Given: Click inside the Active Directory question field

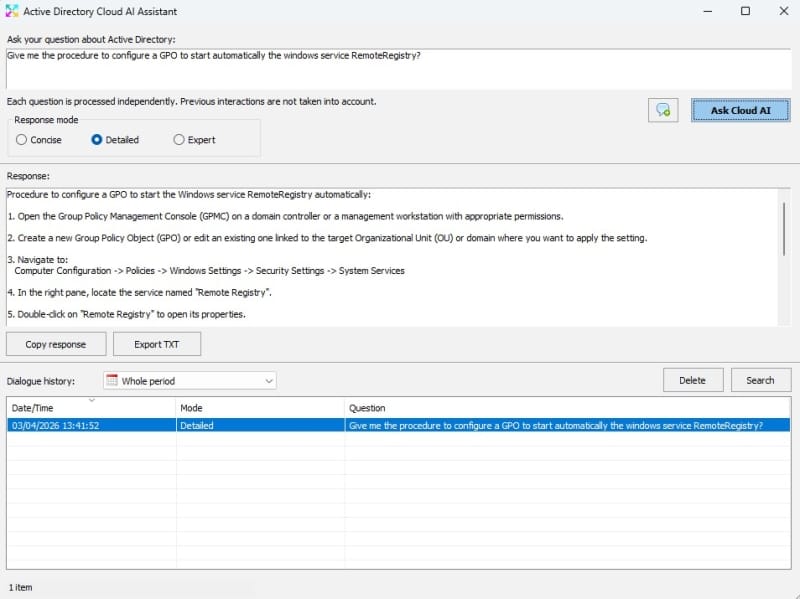Looking at the screenshot, I should [400, 68].
